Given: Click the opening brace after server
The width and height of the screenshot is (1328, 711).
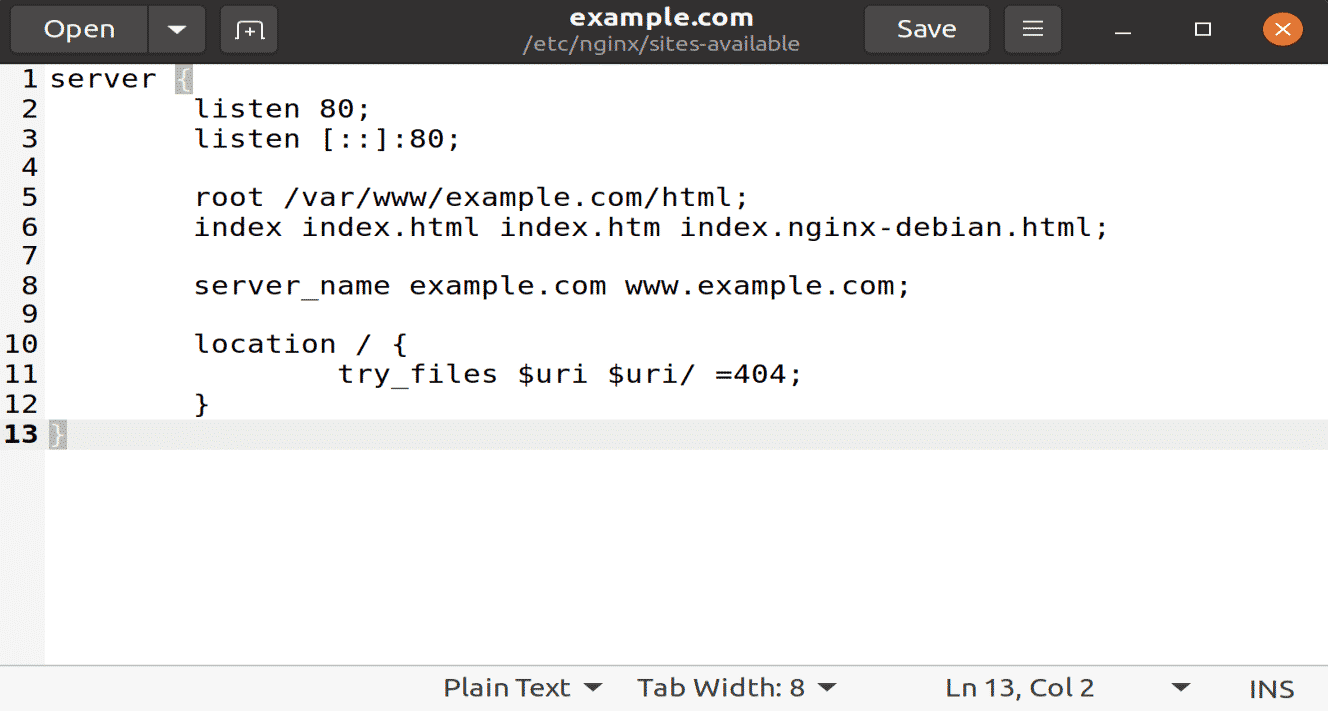Looking at the screenshot, I should coord(183,79).
